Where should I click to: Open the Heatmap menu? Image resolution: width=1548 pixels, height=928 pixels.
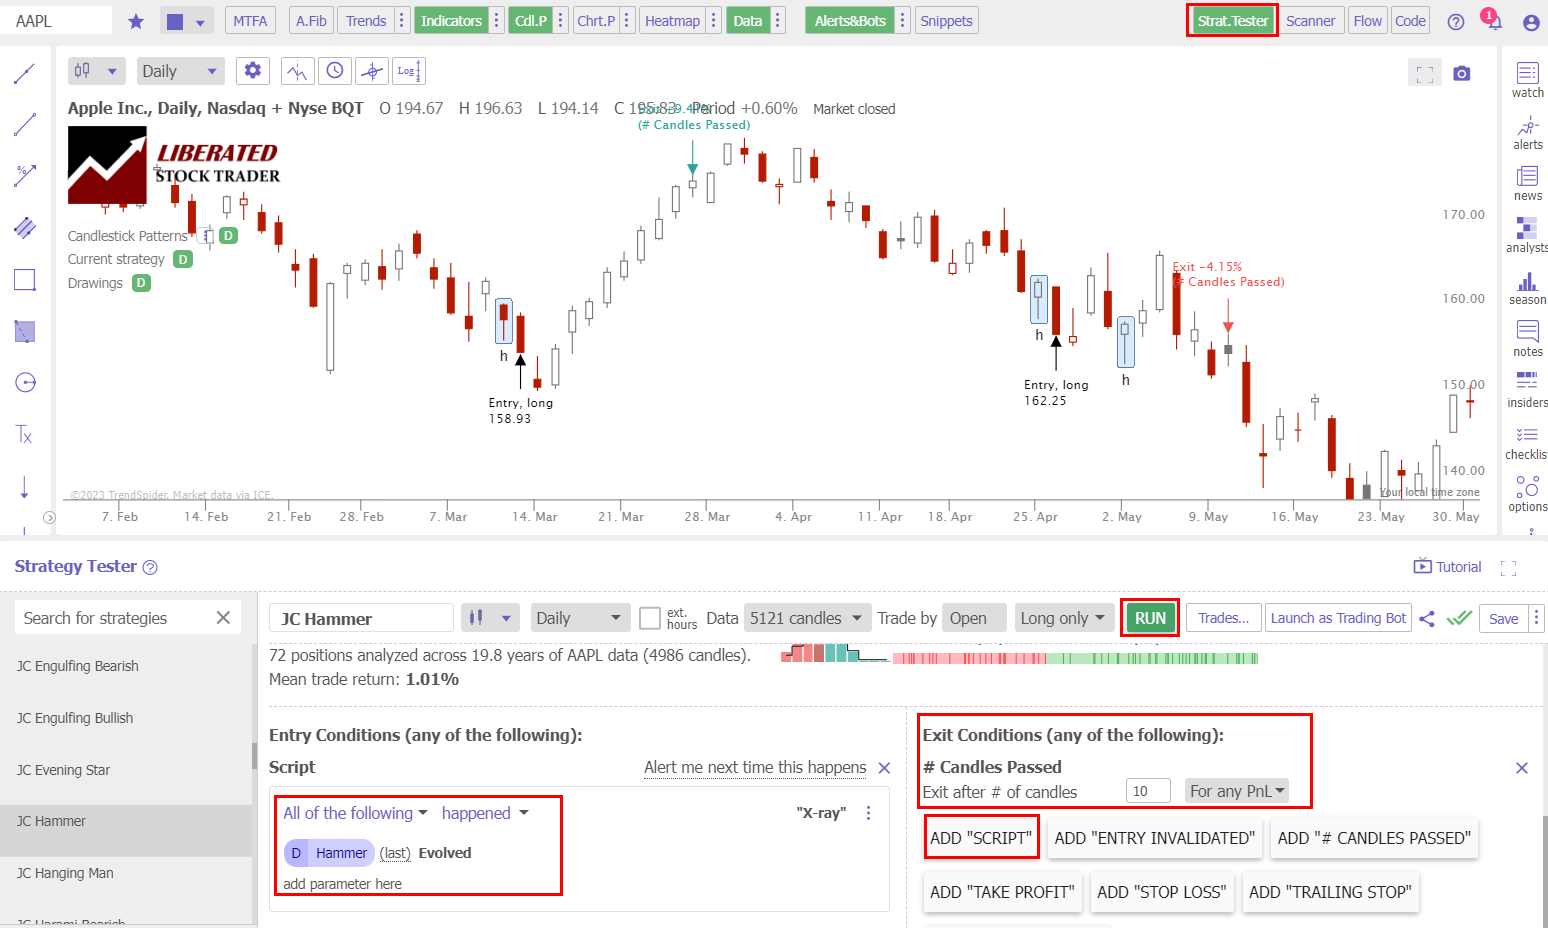[672, 19]
